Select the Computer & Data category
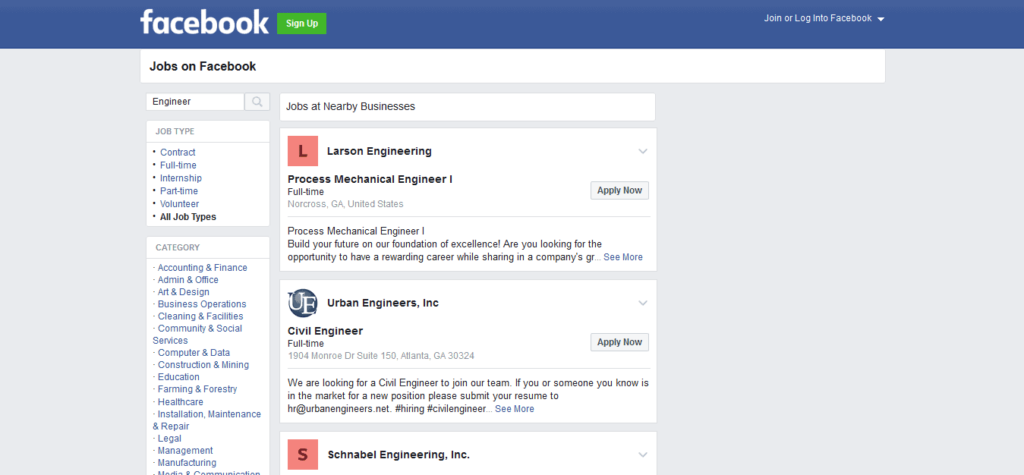 [x=193, y=353]
